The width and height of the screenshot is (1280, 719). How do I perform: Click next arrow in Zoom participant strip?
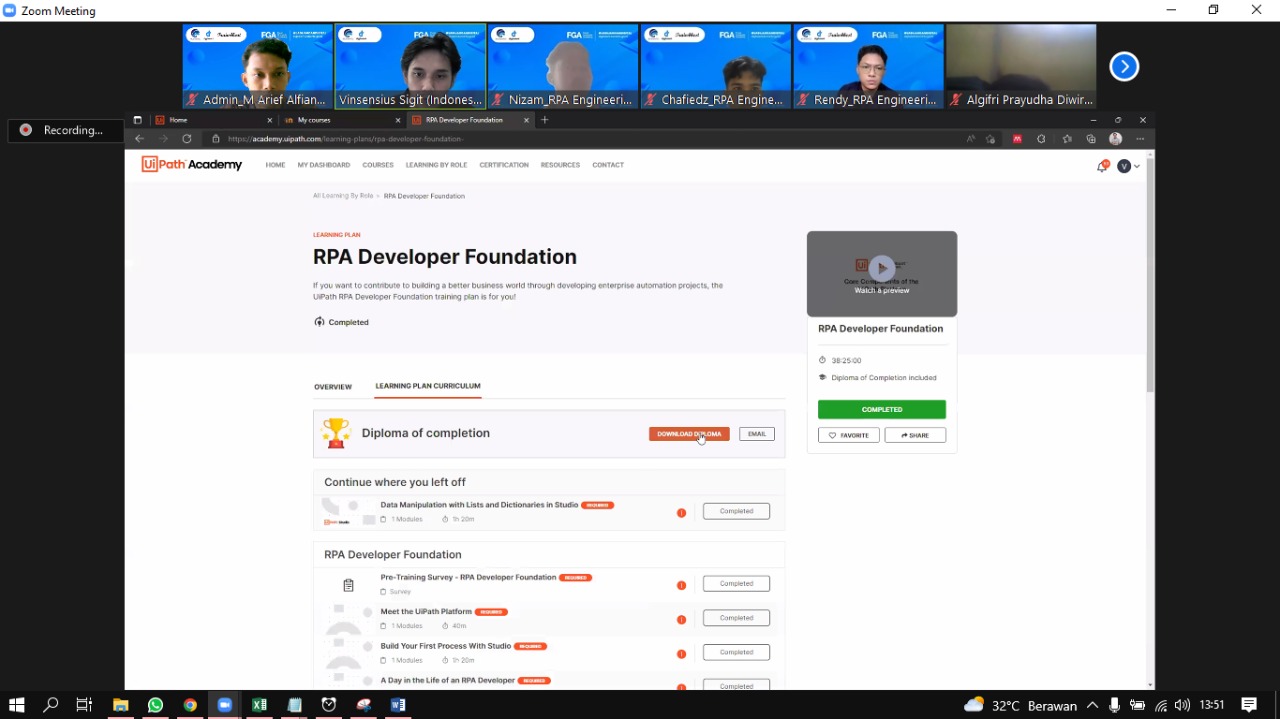pyautogui.click(x=1124, y=67)
